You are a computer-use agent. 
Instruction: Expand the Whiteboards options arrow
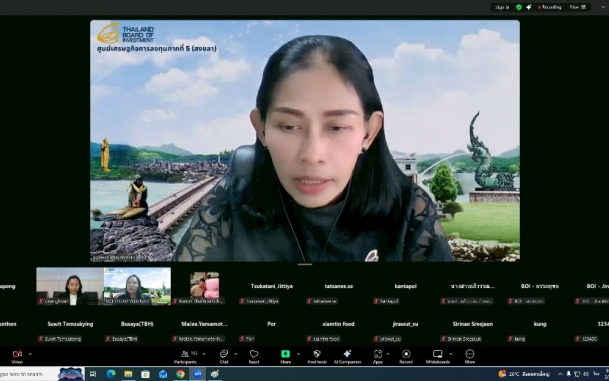[451, 354]
